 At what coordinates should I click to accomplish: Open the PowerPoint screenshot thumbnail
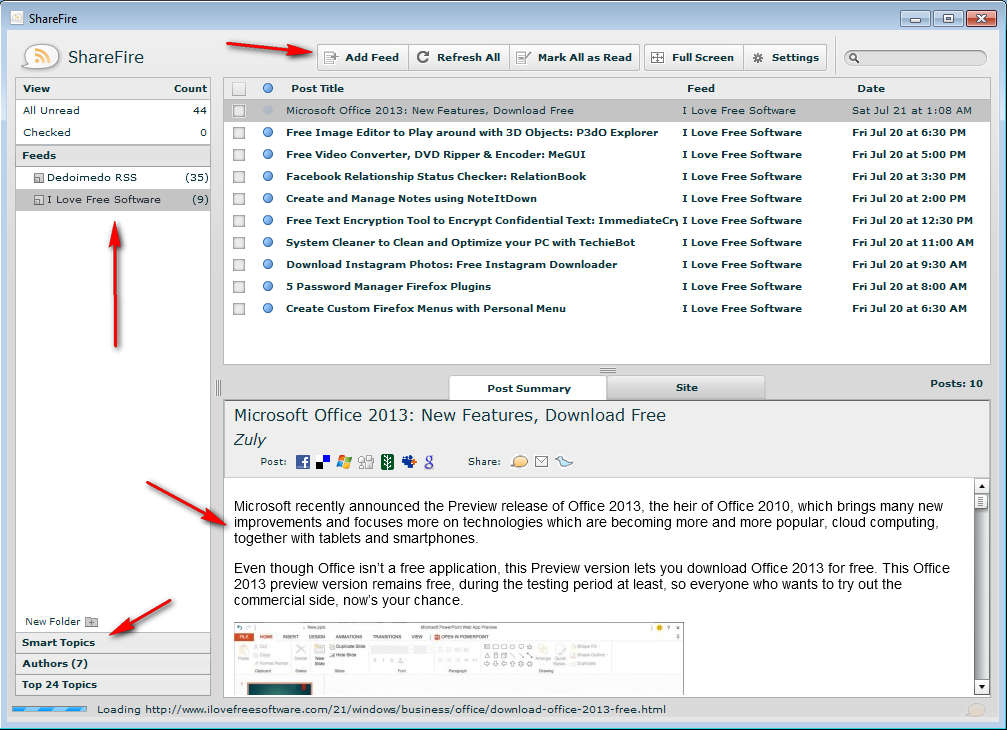(x=458, y=658)
